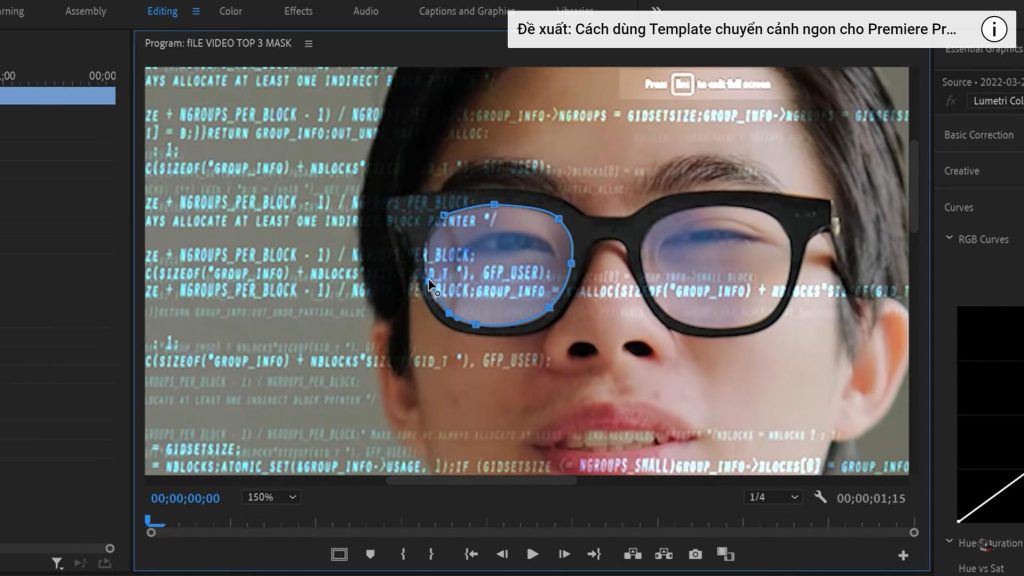Click the plus icon to open Button Editor
This screenshot has width=1024, height=576.
(x=902, y=553)
